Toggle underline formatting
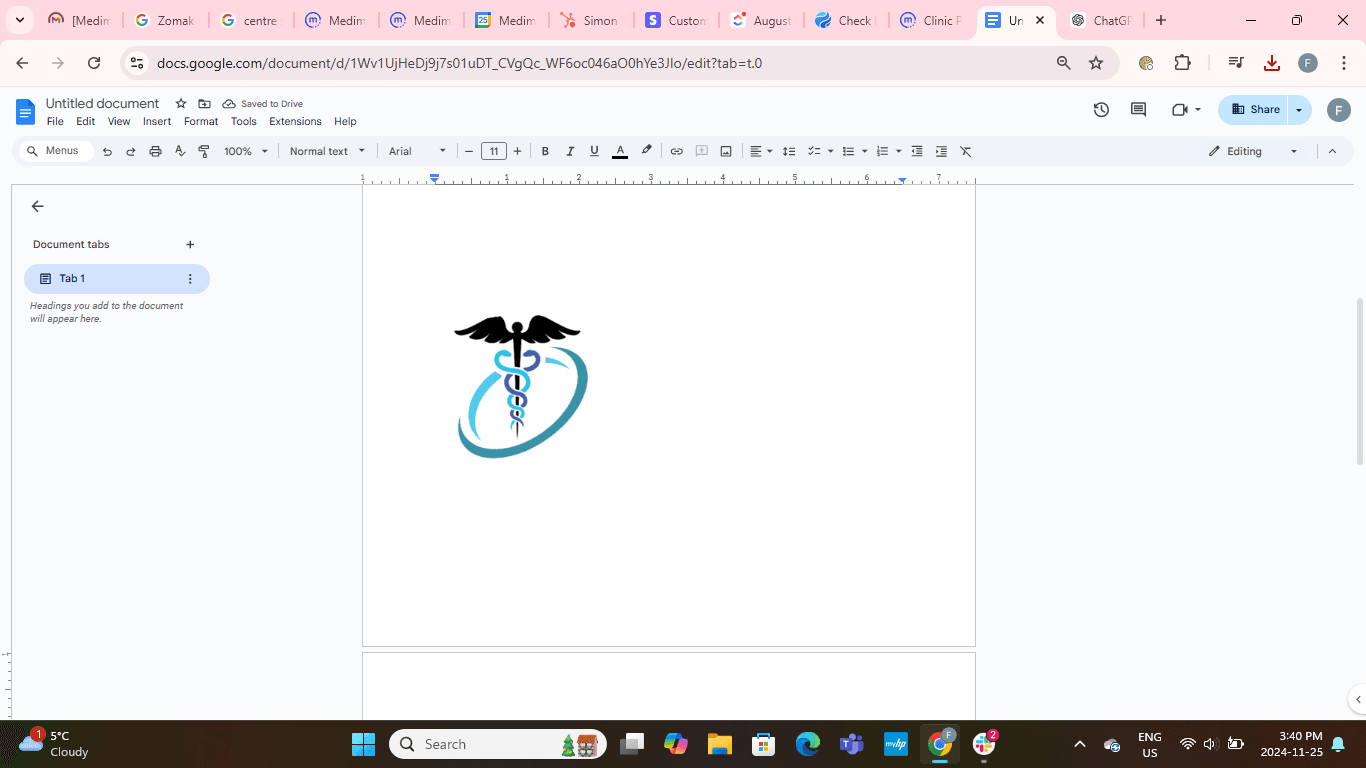 594,151
